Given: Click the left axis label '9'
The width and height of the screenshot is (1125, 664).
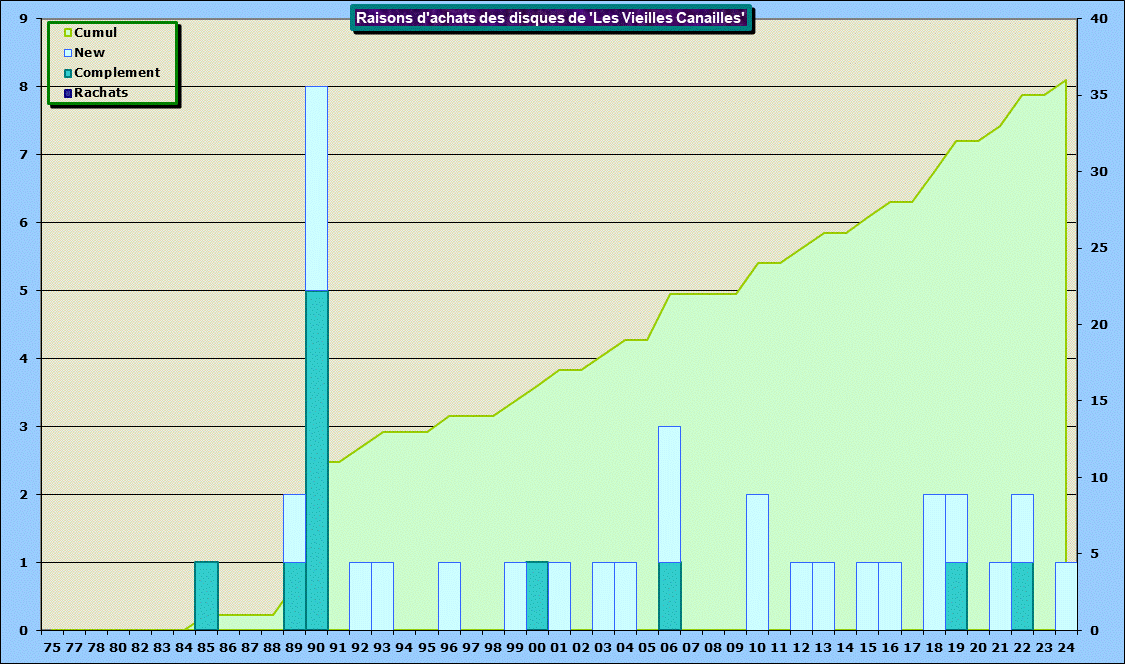Looking at the screenshot, I should (23, 19).
